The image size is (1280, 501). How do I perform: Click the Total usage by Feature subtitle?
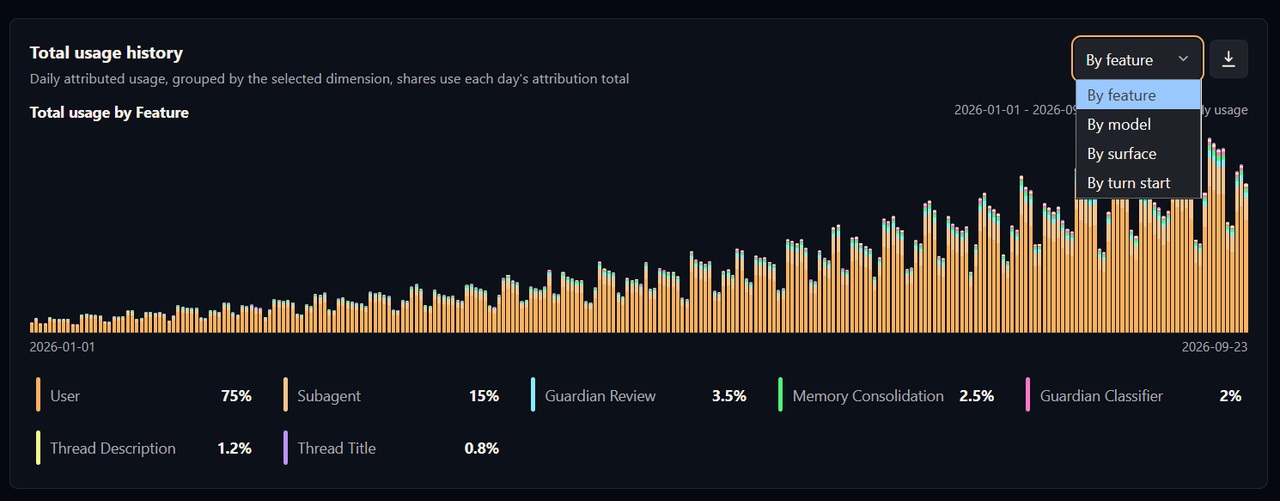click(109, 113)
